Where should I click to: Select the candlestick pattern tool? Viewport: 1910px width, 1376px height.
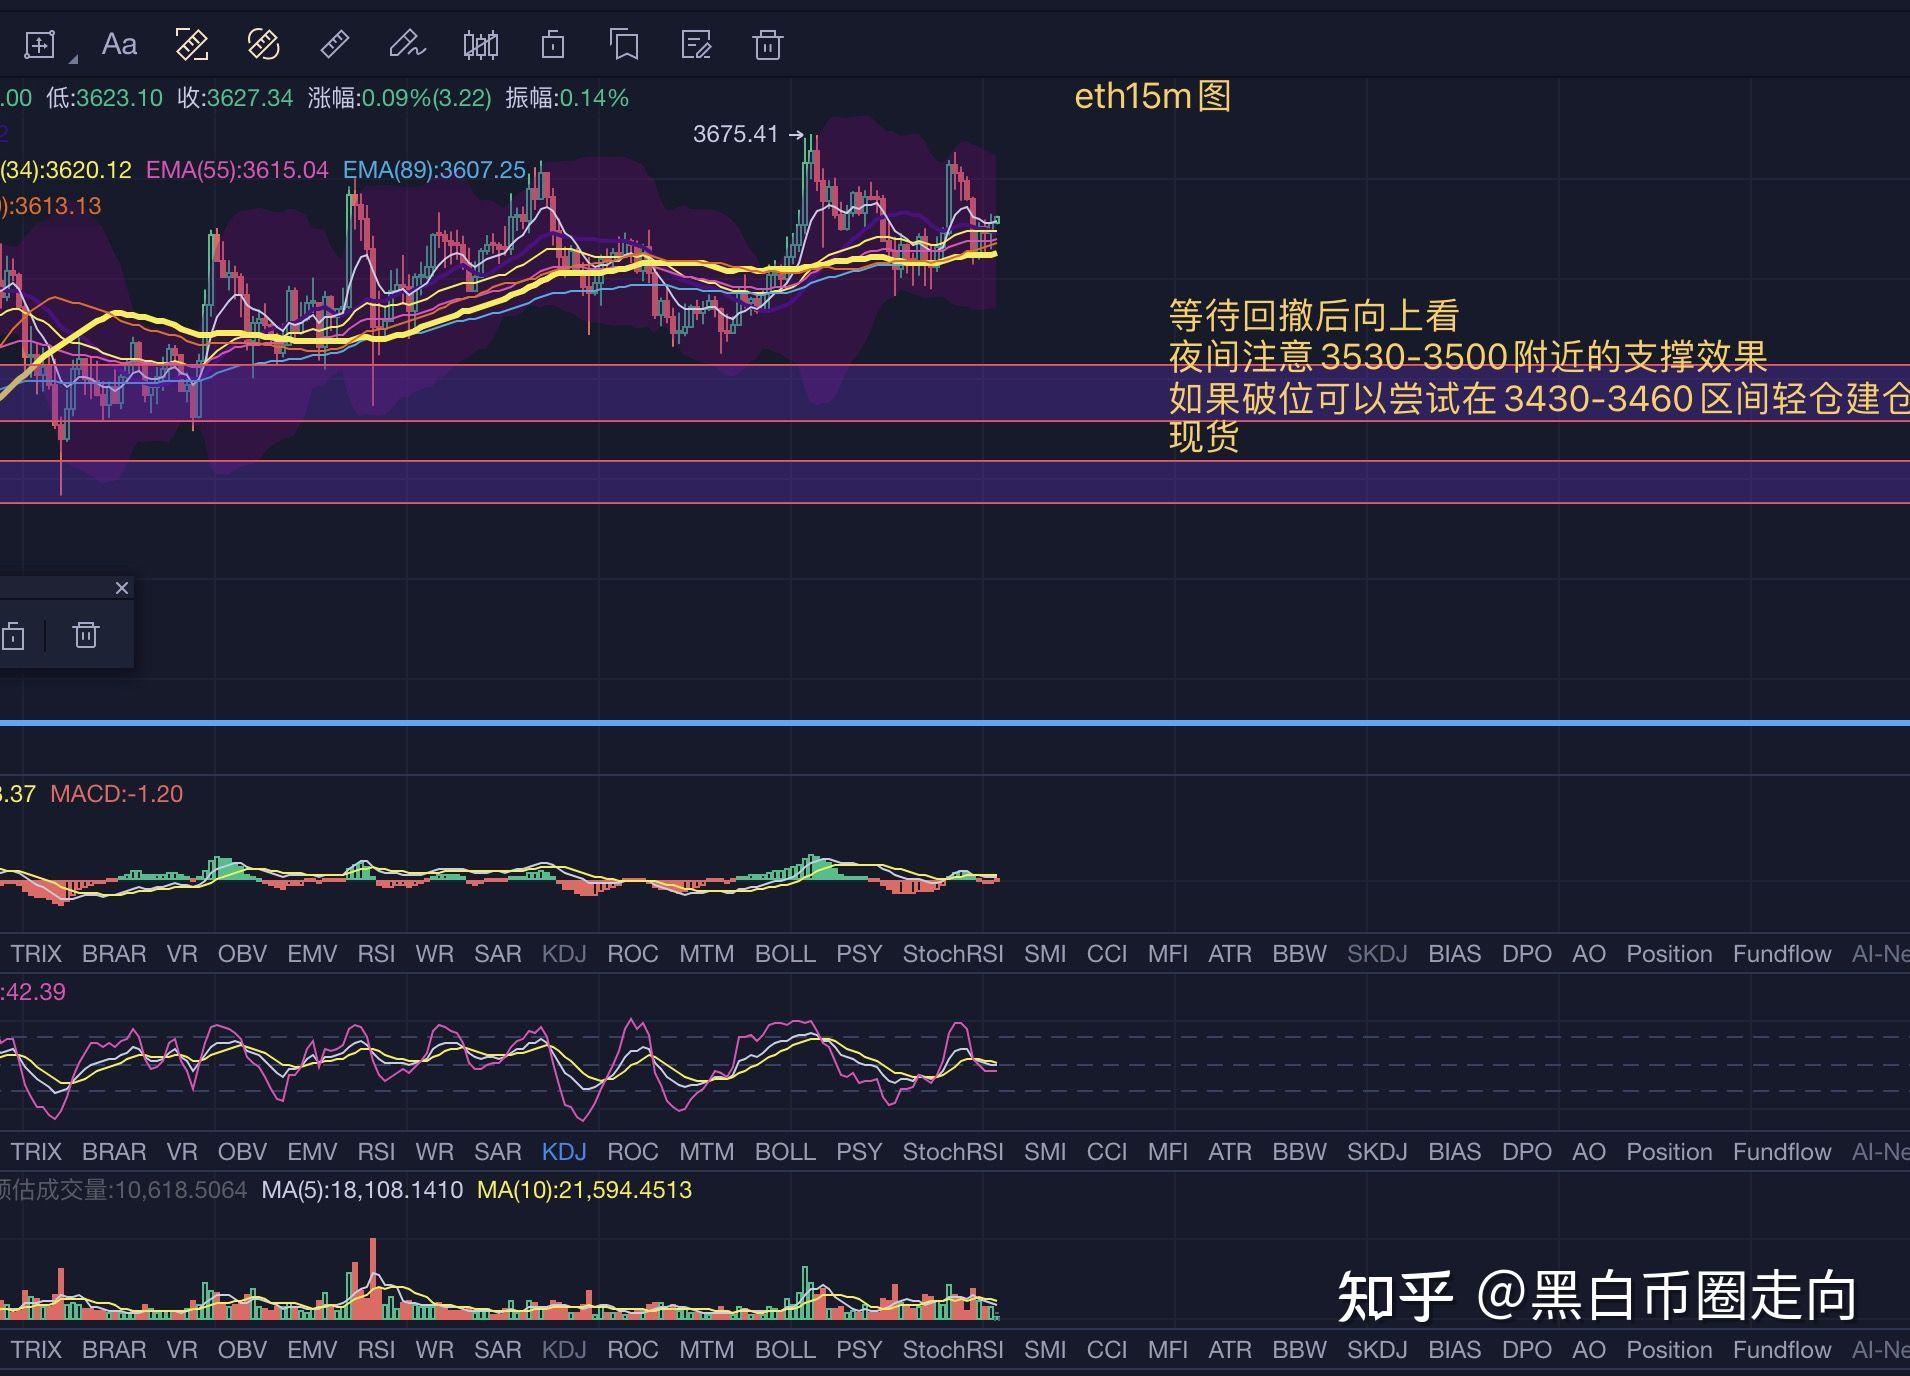(x=481, y=44)
